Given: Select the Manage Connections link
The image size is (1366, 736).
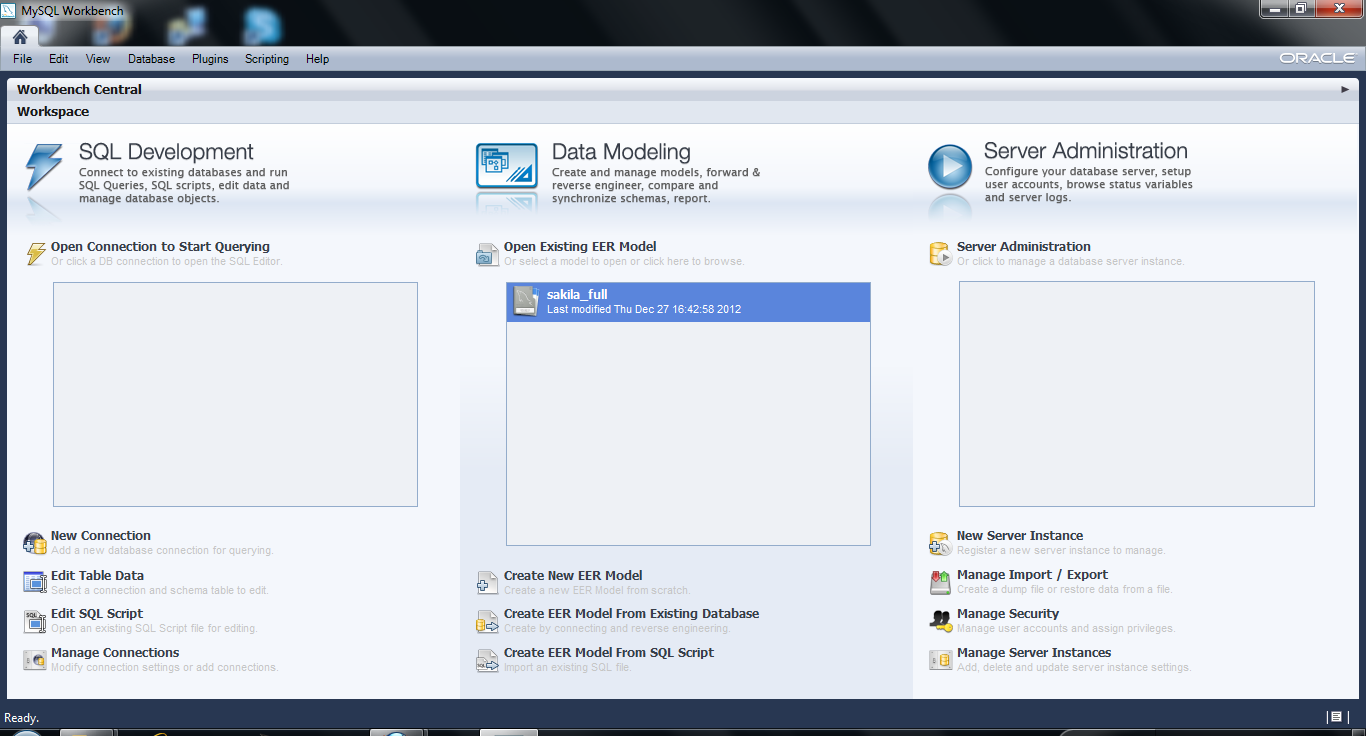Looking at the screenshot, I should [115, 653].
